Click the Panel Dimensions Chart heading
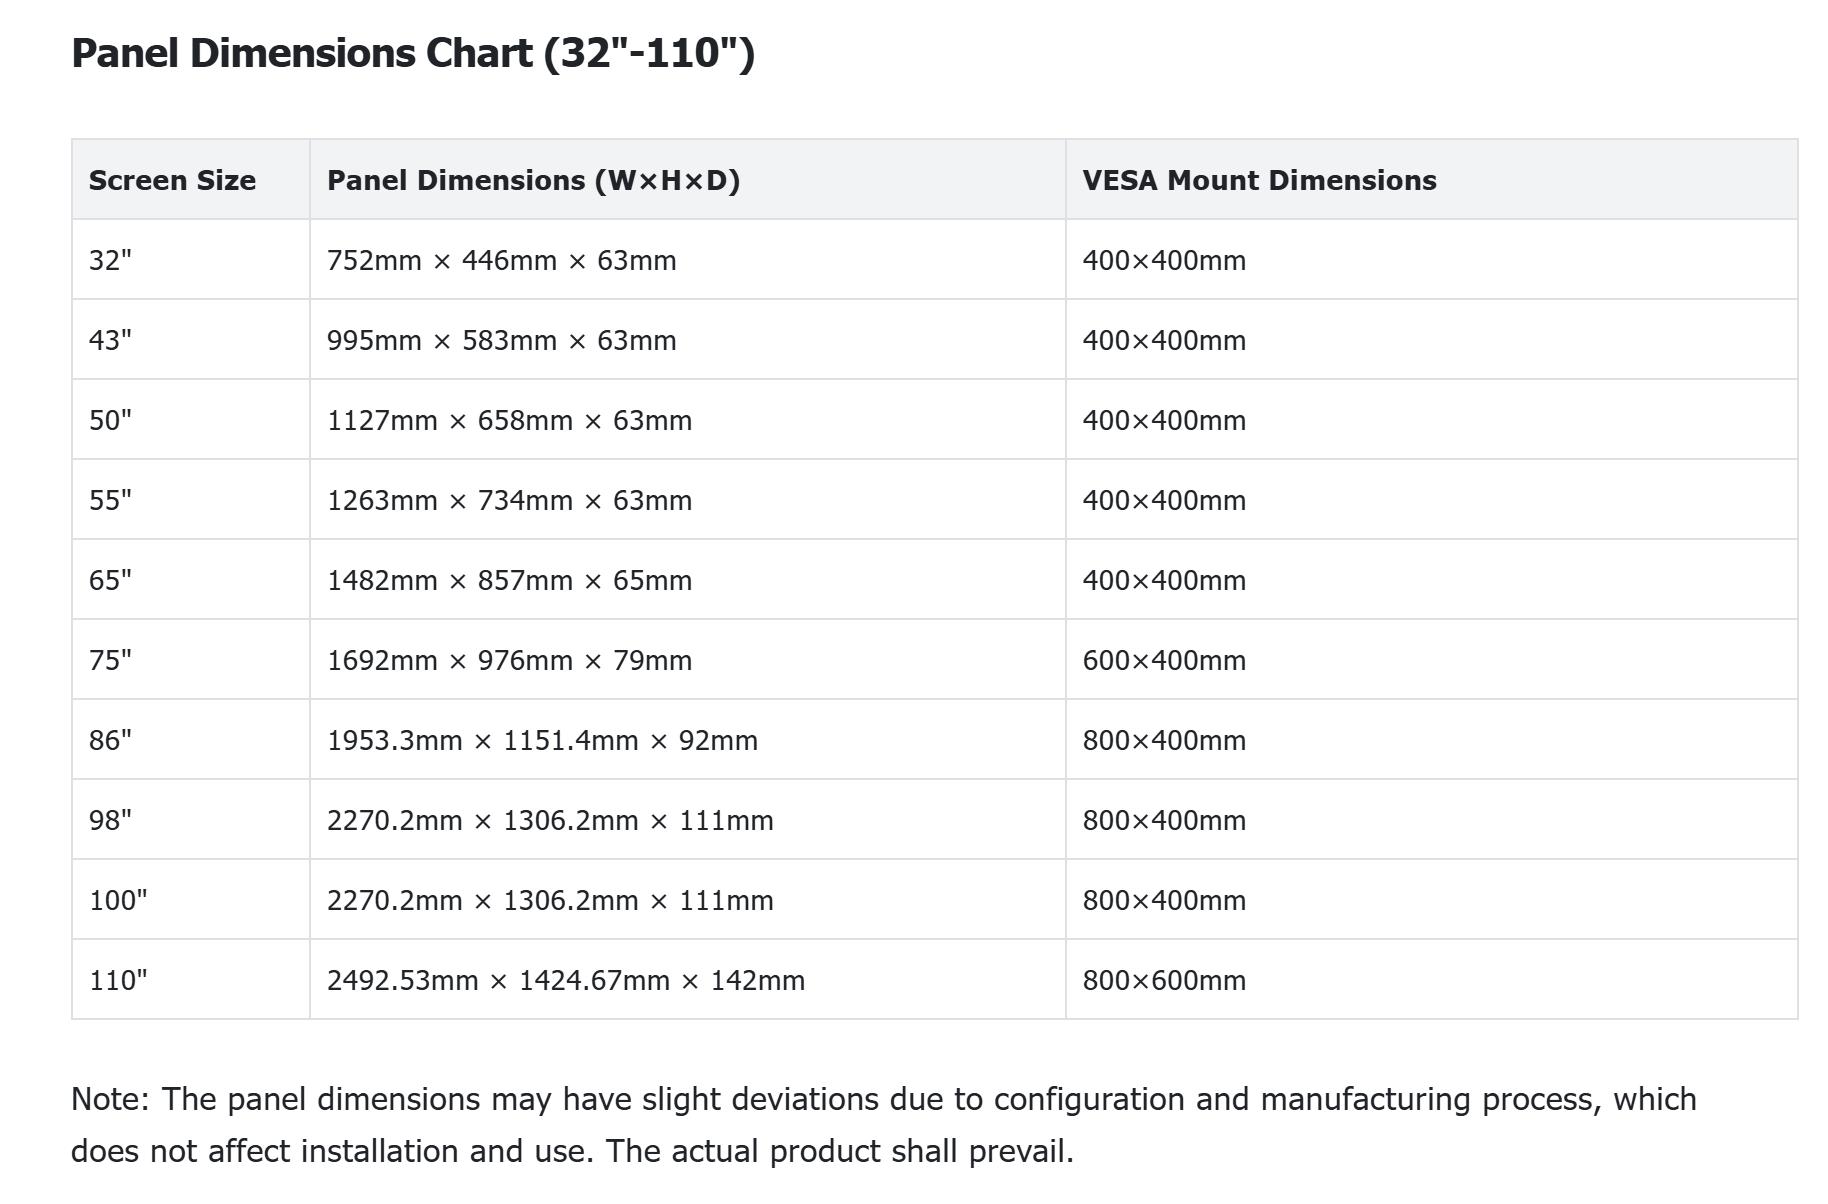1828x1204 pixels. pyautogui.click(x=412, y=53)
